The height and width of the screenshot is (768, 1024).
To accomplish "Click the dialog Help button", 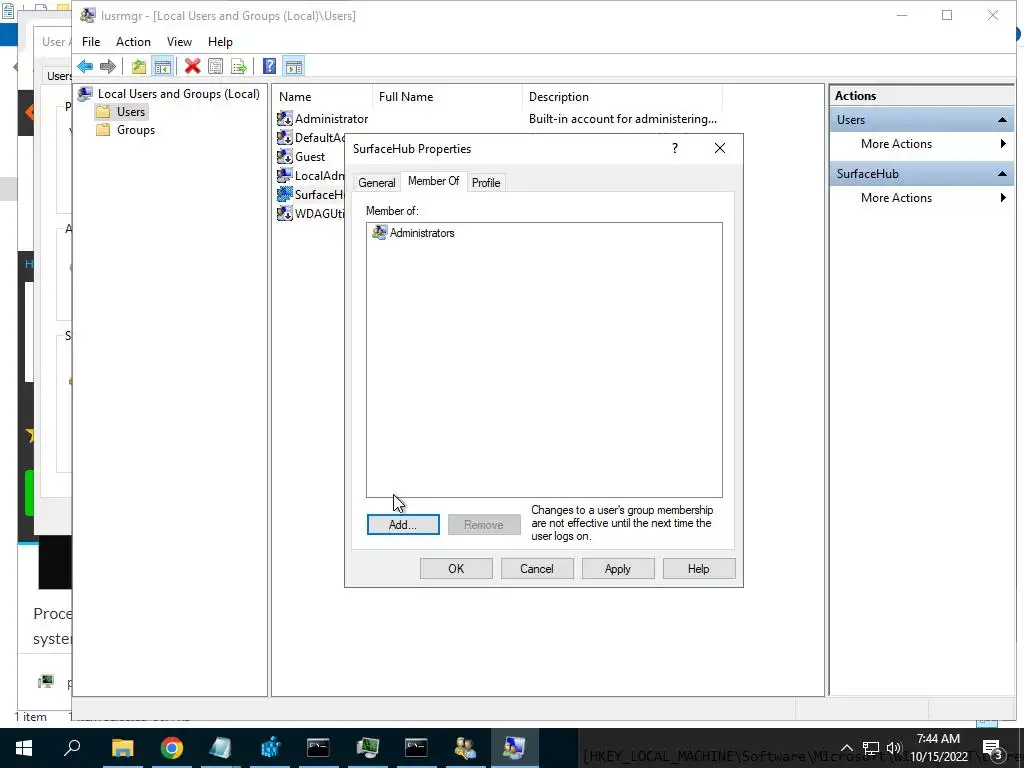I will (x=699, y=569).
